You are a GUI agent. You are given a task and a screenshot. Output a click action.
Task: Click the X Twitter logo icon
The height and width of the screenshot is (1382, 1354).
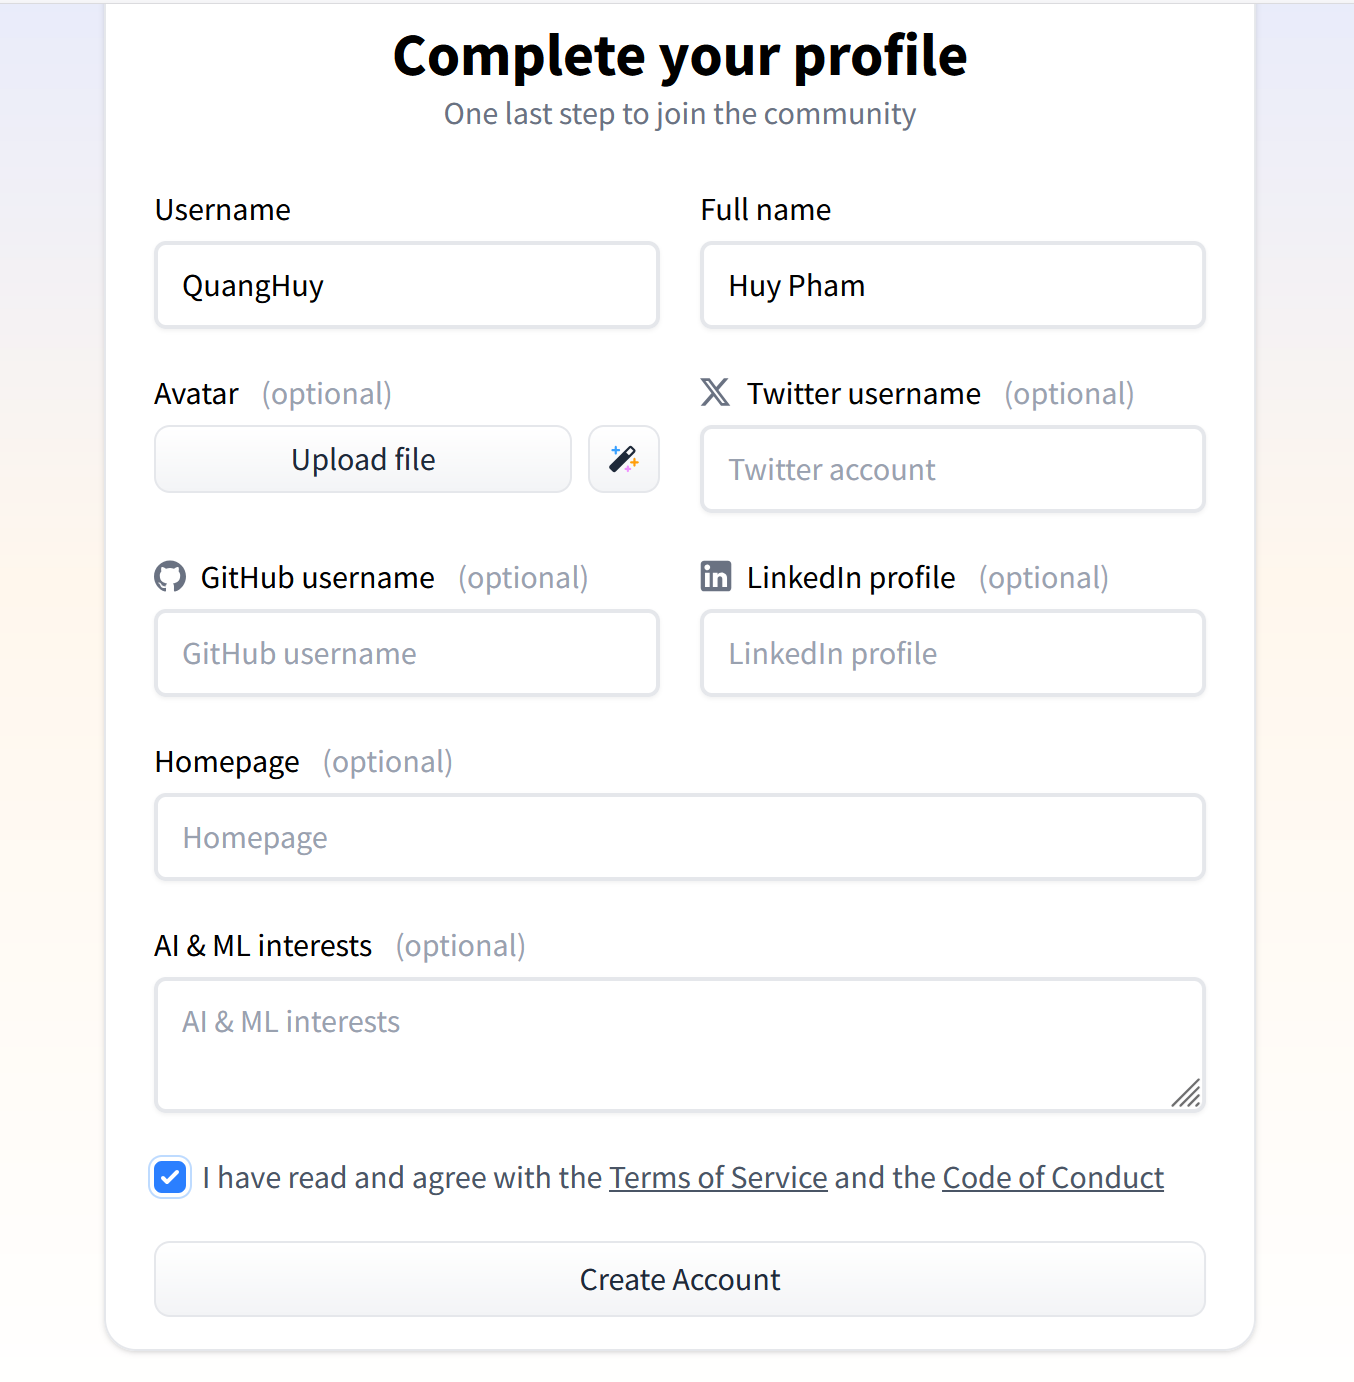point(715,392)
